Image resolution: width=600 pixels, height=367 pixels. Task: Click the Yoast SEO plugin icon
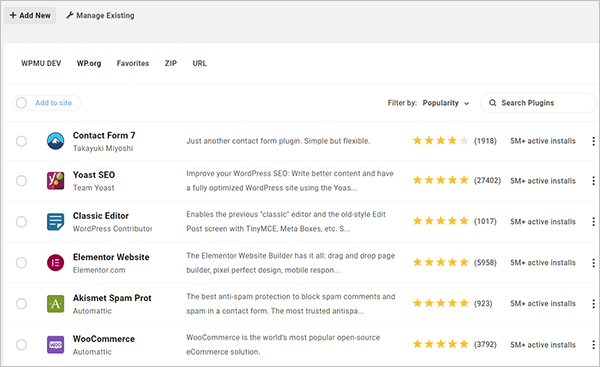coord(55,181)
